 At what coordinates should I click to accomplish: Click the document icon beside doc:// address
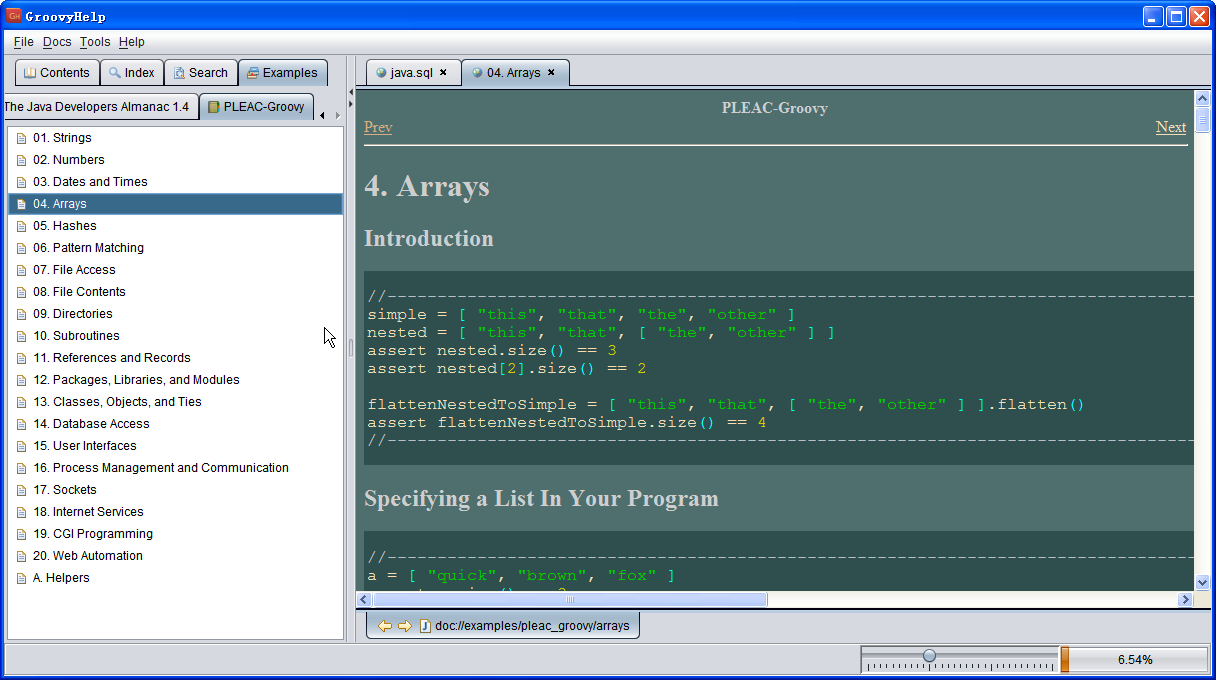pos(425,626)
